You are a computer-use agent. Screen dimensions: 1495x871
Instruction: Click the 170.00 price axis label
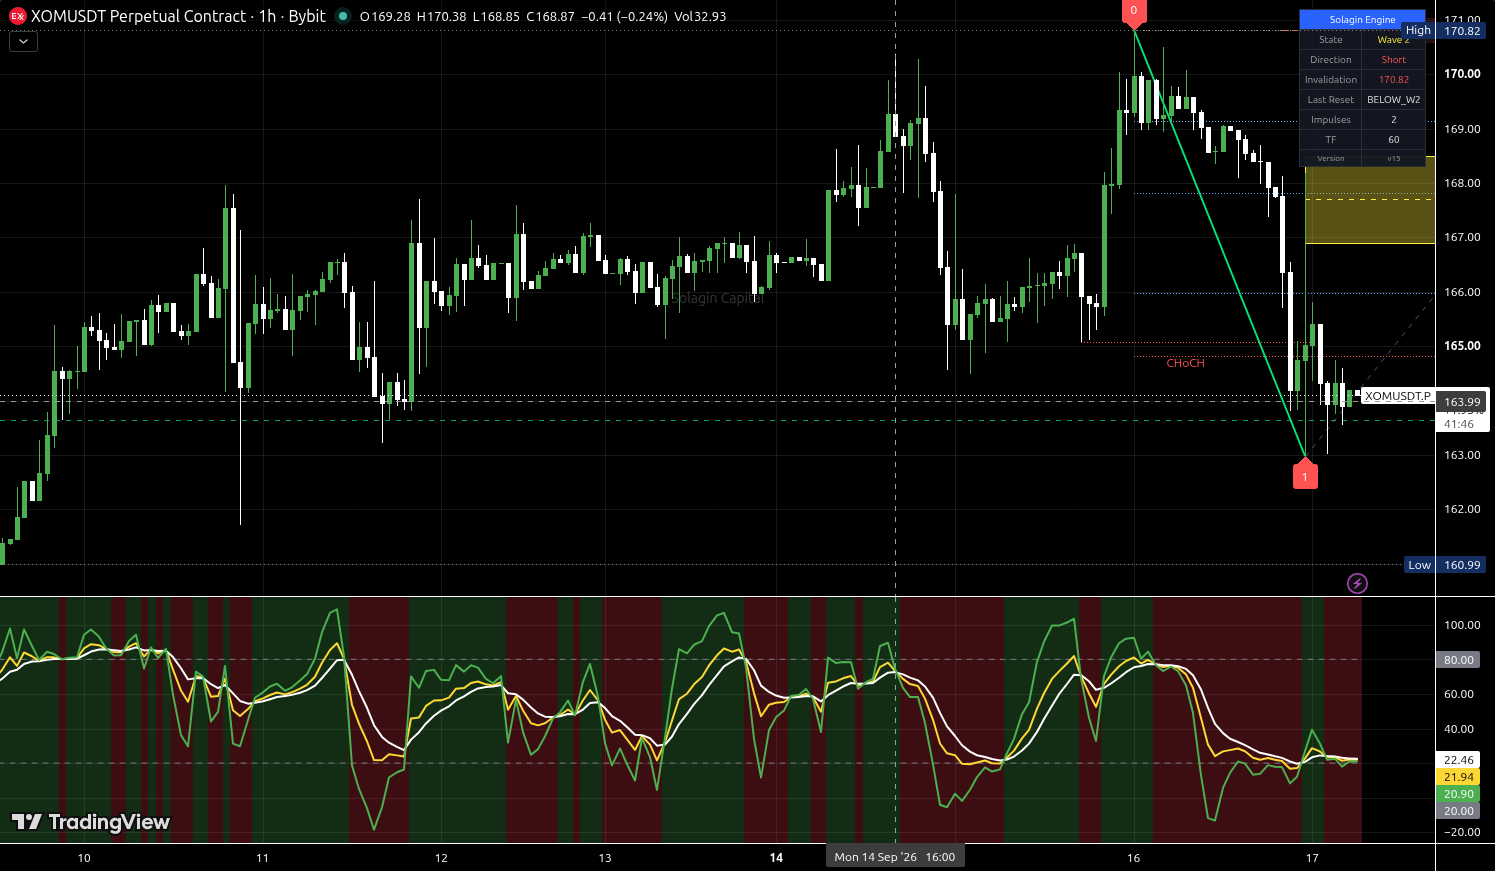click(x=1462, y=74)
